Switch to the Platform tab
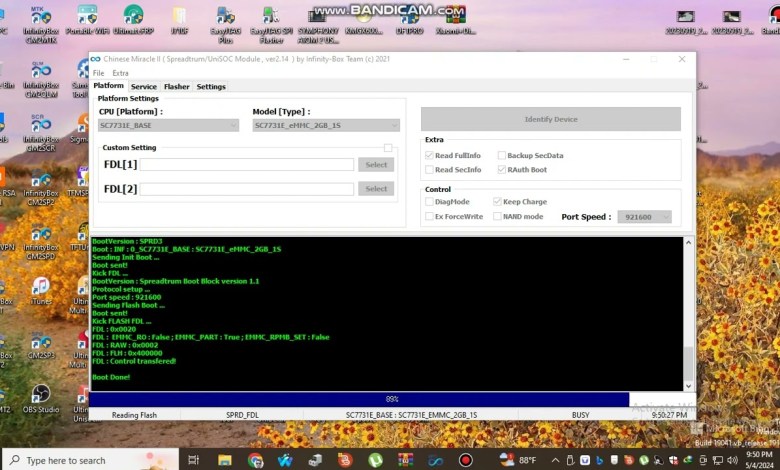Viewport: 780px width, 470px height. pos(108,86)
